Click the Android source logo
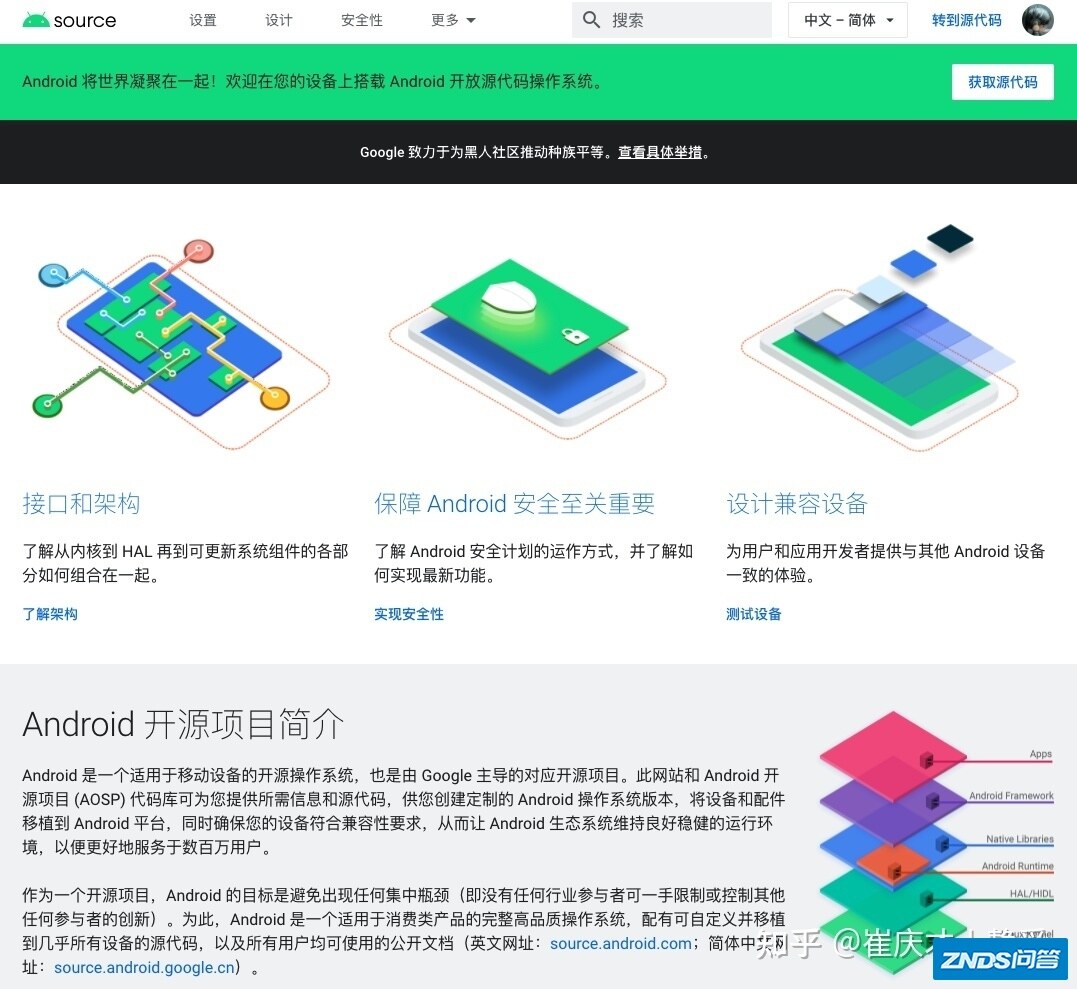The image size is (1077, 989). pyautogui.click(x=69, y=20)
